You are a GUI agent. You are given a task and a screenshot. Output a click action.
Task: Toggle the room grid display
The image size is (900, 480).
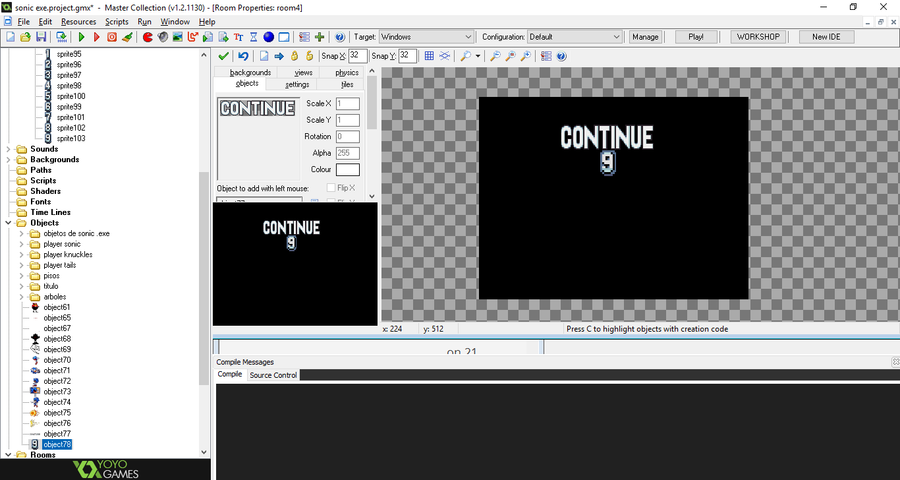[429, 56]
